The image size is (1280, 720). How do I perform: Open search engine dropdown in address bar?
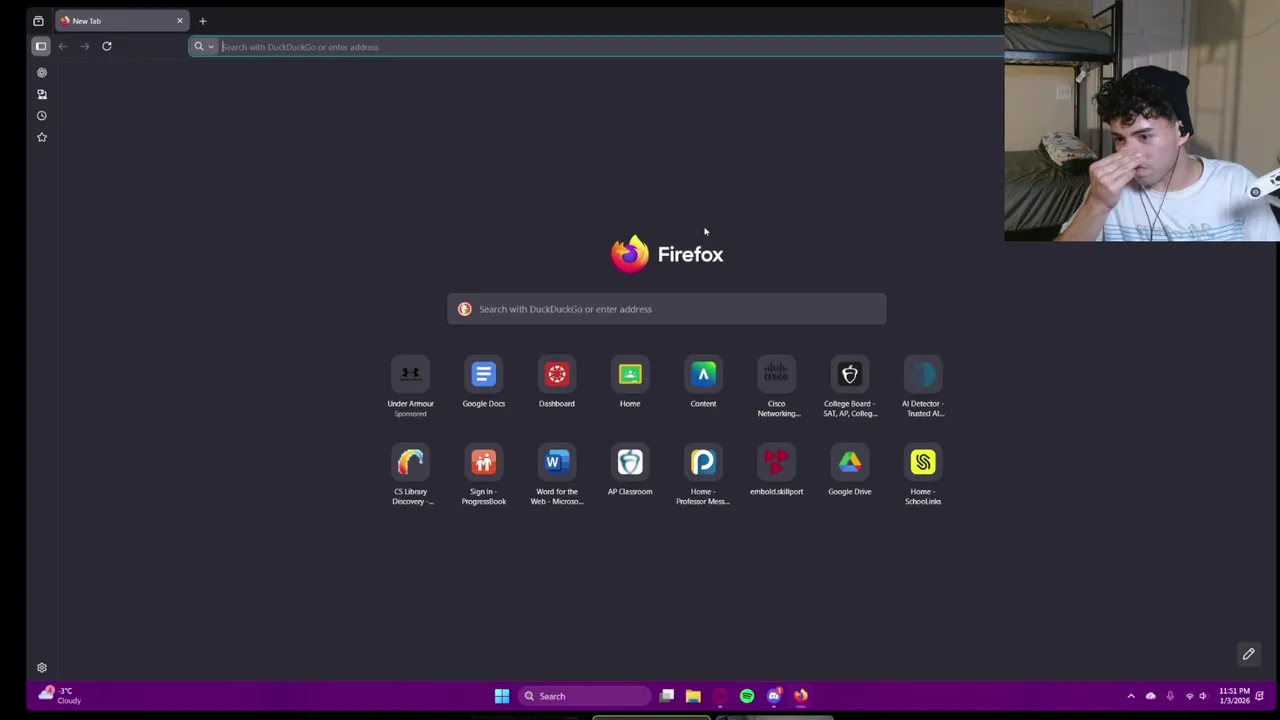pyautogui.click(x=203, y=47)
